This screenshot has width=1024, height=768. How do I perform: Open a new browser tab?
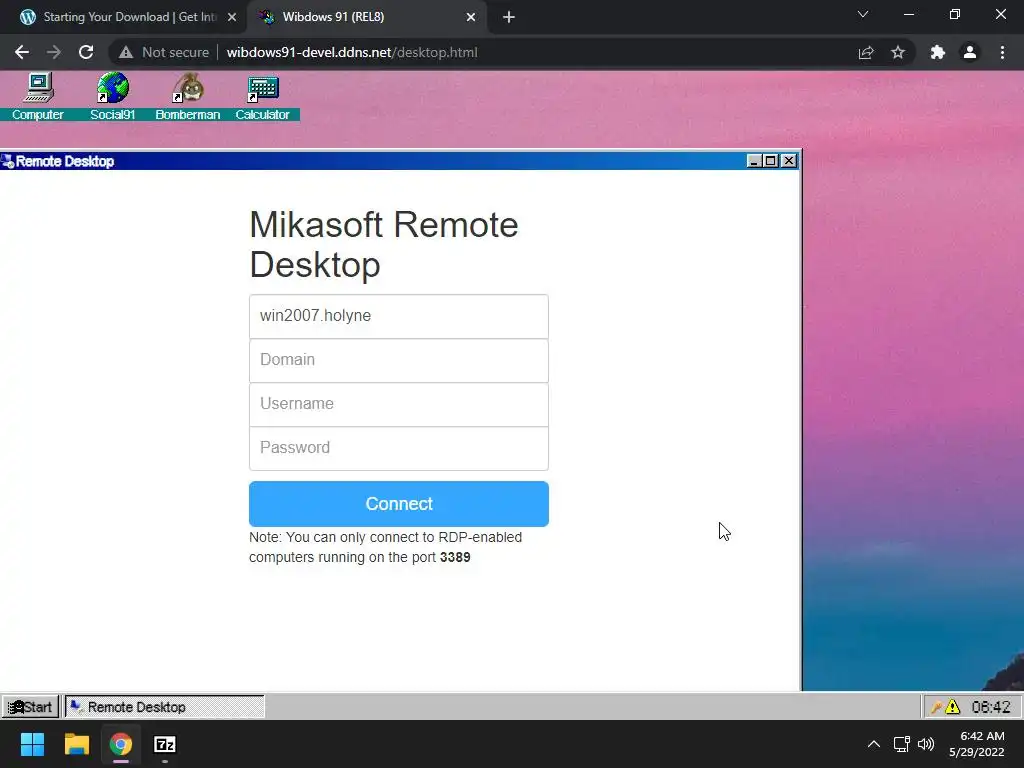pyautogui.click(x=509, y=17)
